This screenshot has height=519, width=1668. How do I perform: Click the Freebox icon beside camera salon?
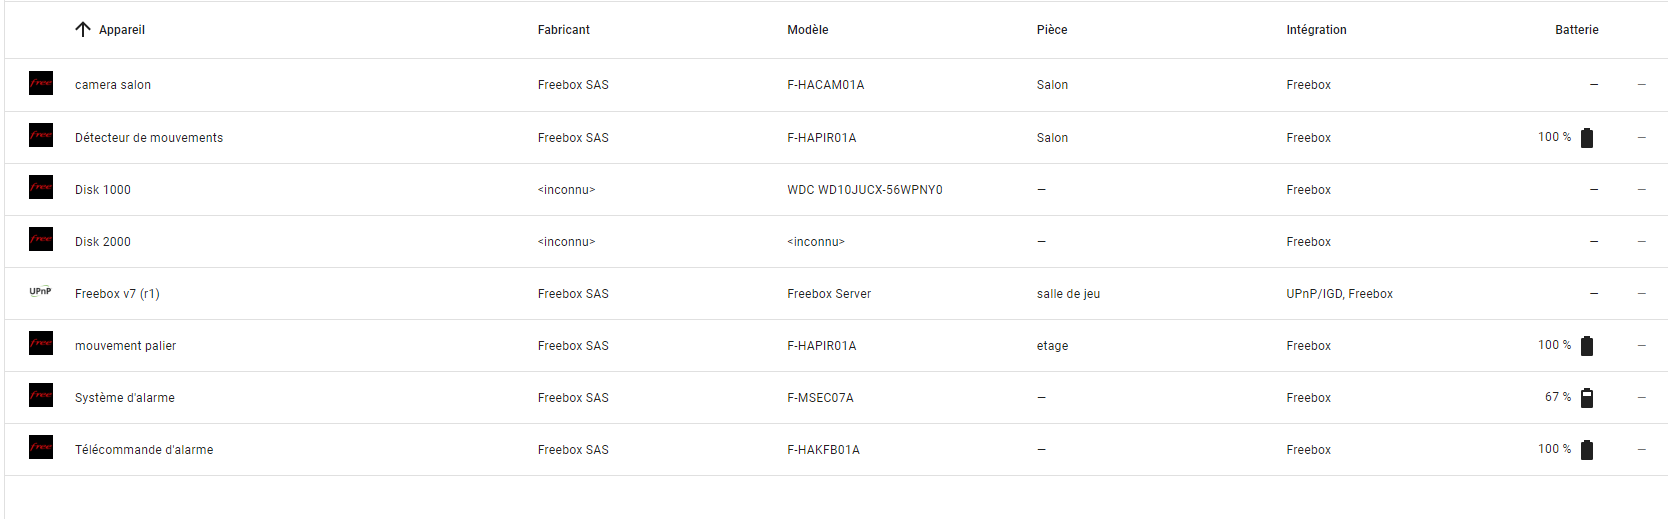(x=41, y=83)
